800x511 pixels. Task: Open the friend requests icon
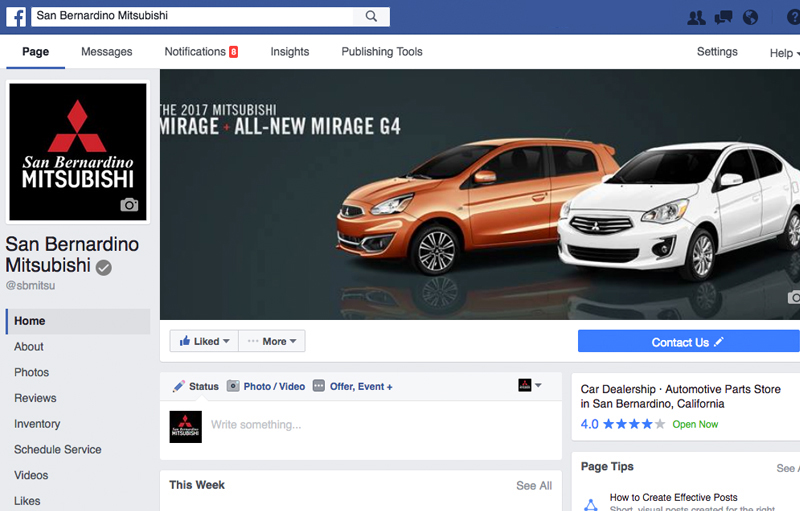[x=696, y=18]
